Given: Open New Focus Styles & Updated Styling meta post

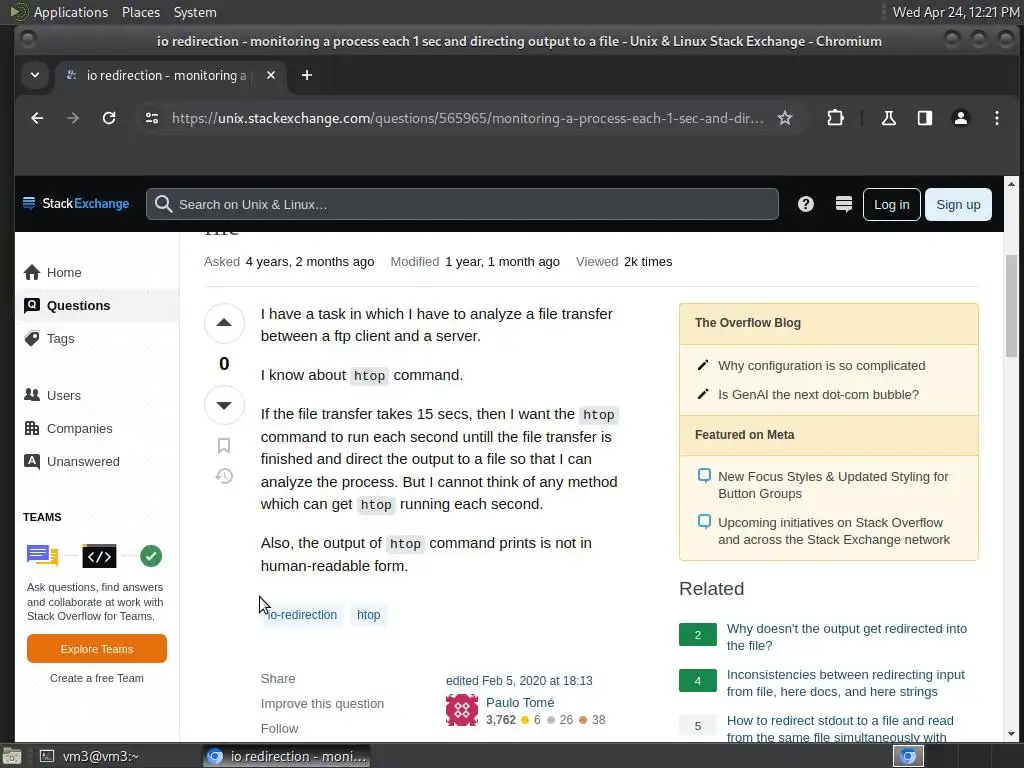Looking at the screenshot, I should point(833,485).
